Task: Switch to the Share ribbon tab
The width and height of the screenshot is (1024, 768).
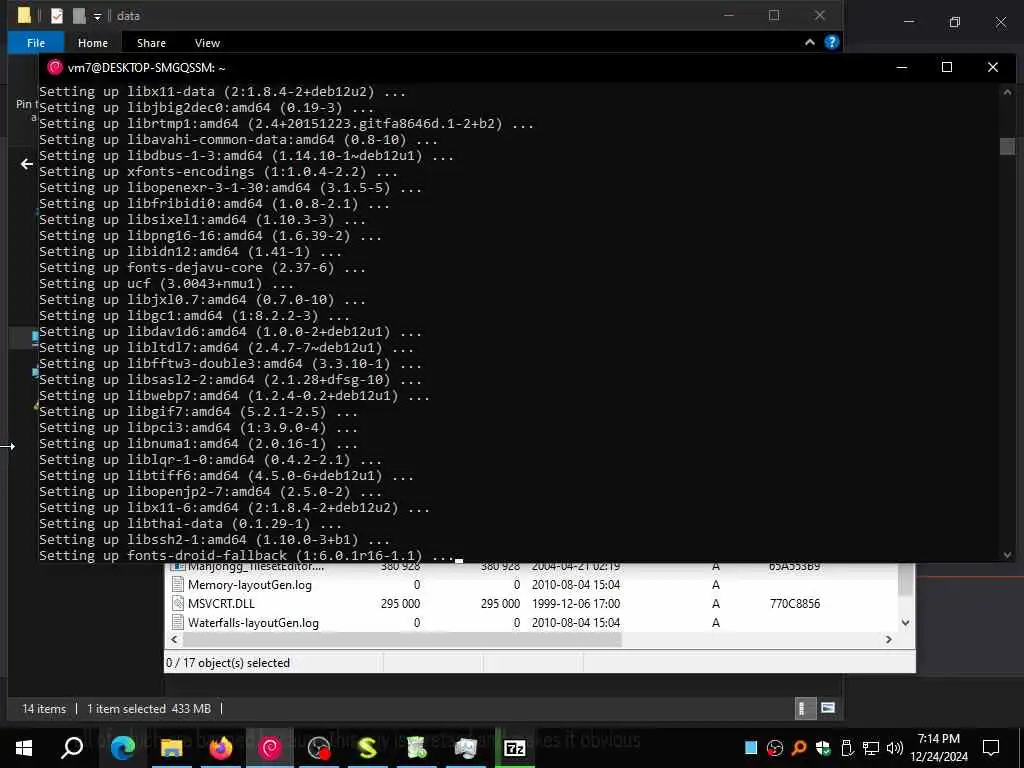Action: (x=152, y=43)
